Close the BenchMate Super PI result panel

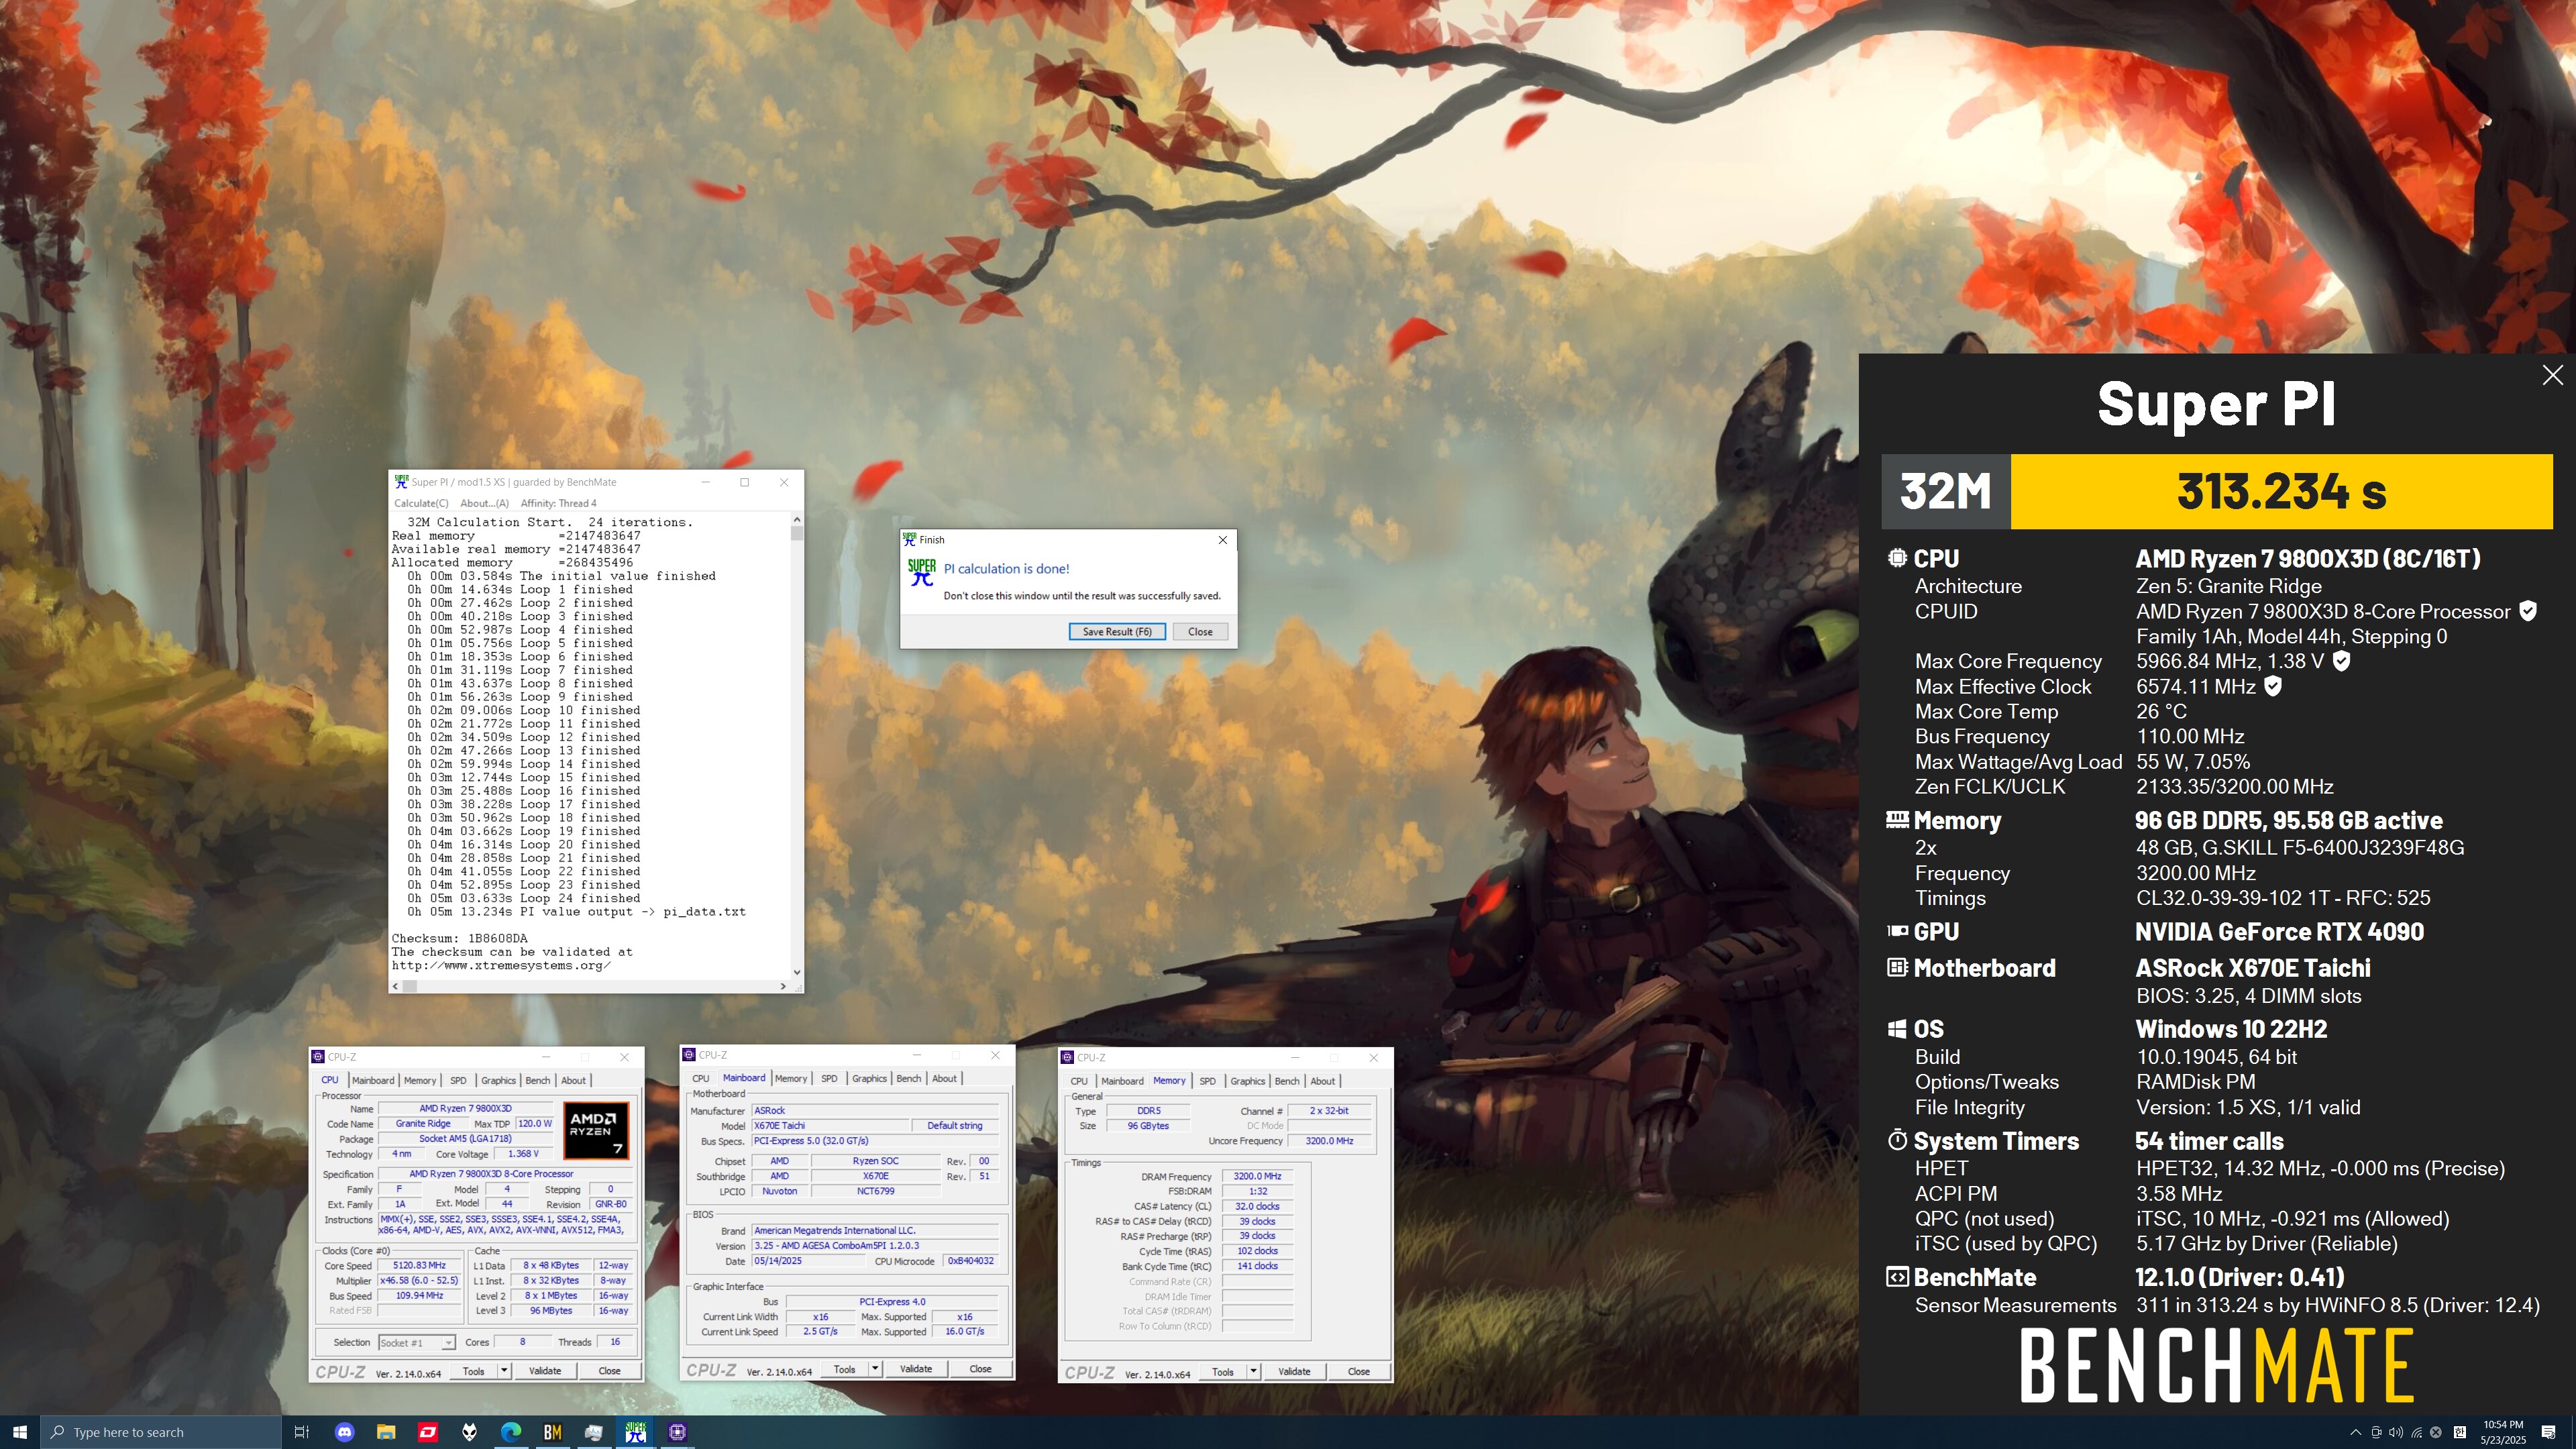2553,375
